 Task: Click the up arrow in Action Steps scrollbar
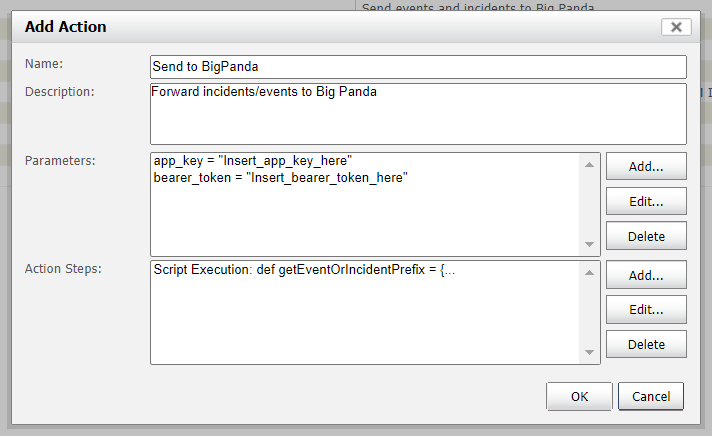click(589, 272)
